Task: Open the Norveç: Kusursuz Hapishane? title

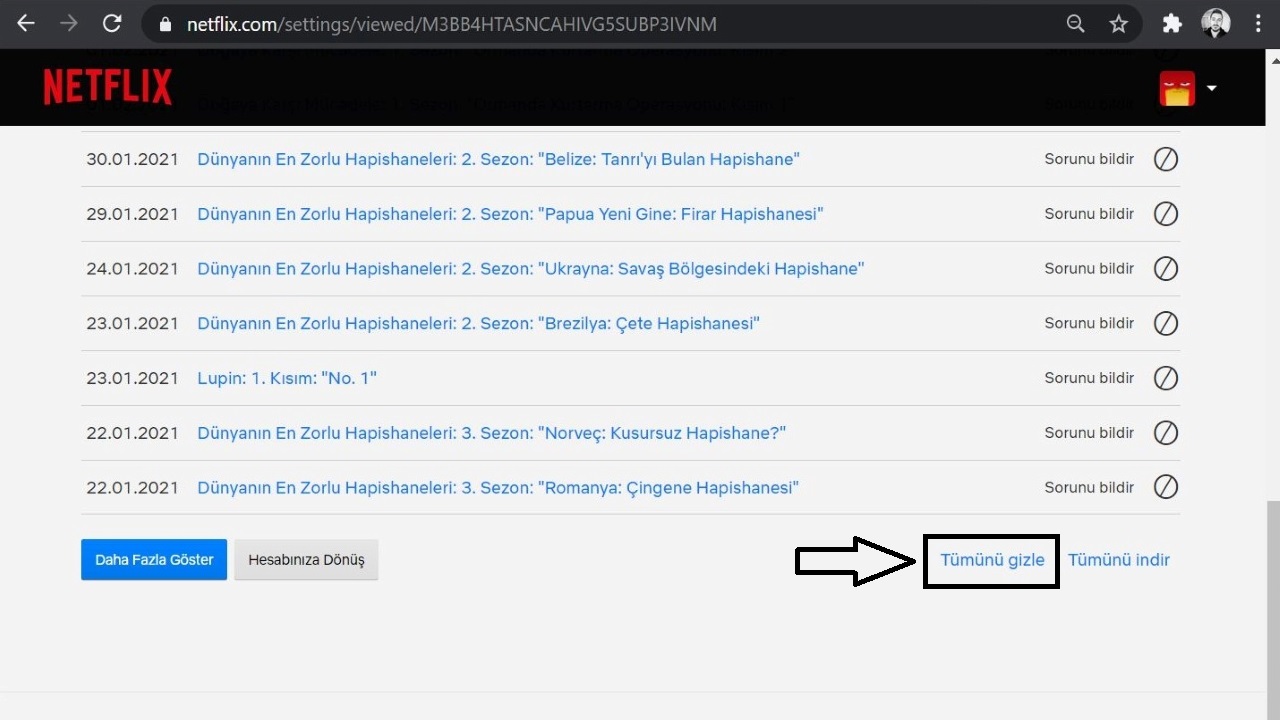Action: click(x=491, y=433)
